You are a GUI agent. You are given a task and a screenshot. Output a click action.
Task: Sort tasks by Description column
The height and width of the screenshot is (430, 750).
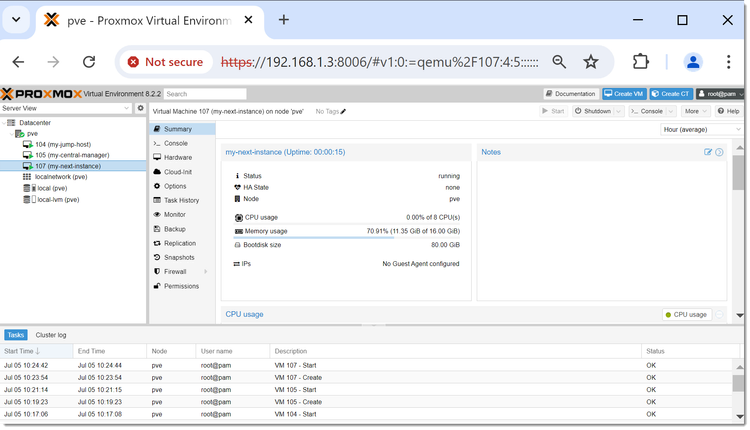point(455,351)
